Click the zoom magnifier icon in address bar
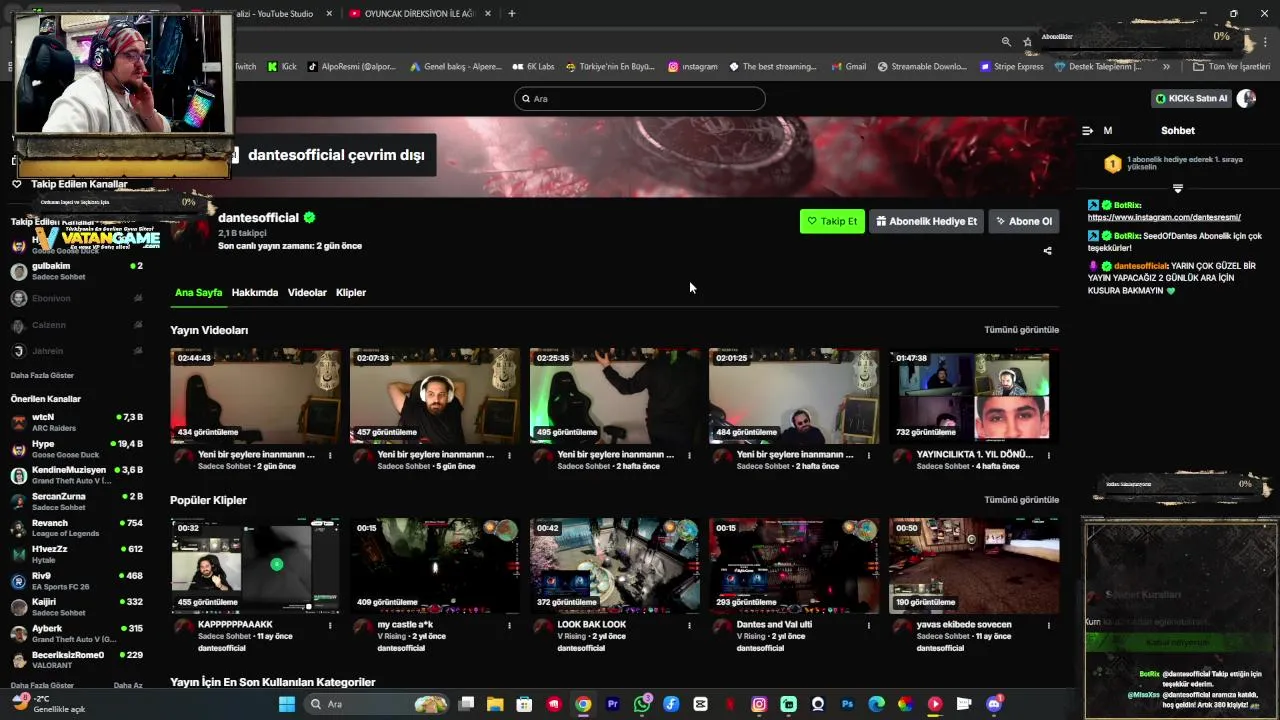 click(1006, 41)
